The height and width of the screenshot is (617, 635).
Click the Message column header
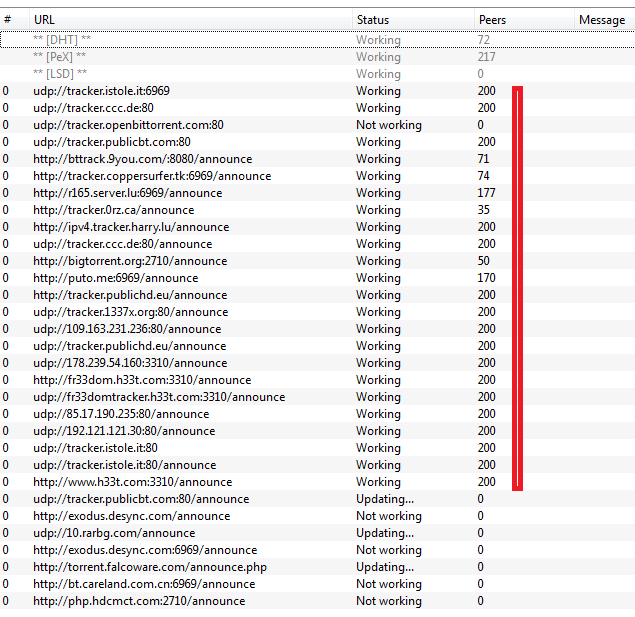(604, 20)
